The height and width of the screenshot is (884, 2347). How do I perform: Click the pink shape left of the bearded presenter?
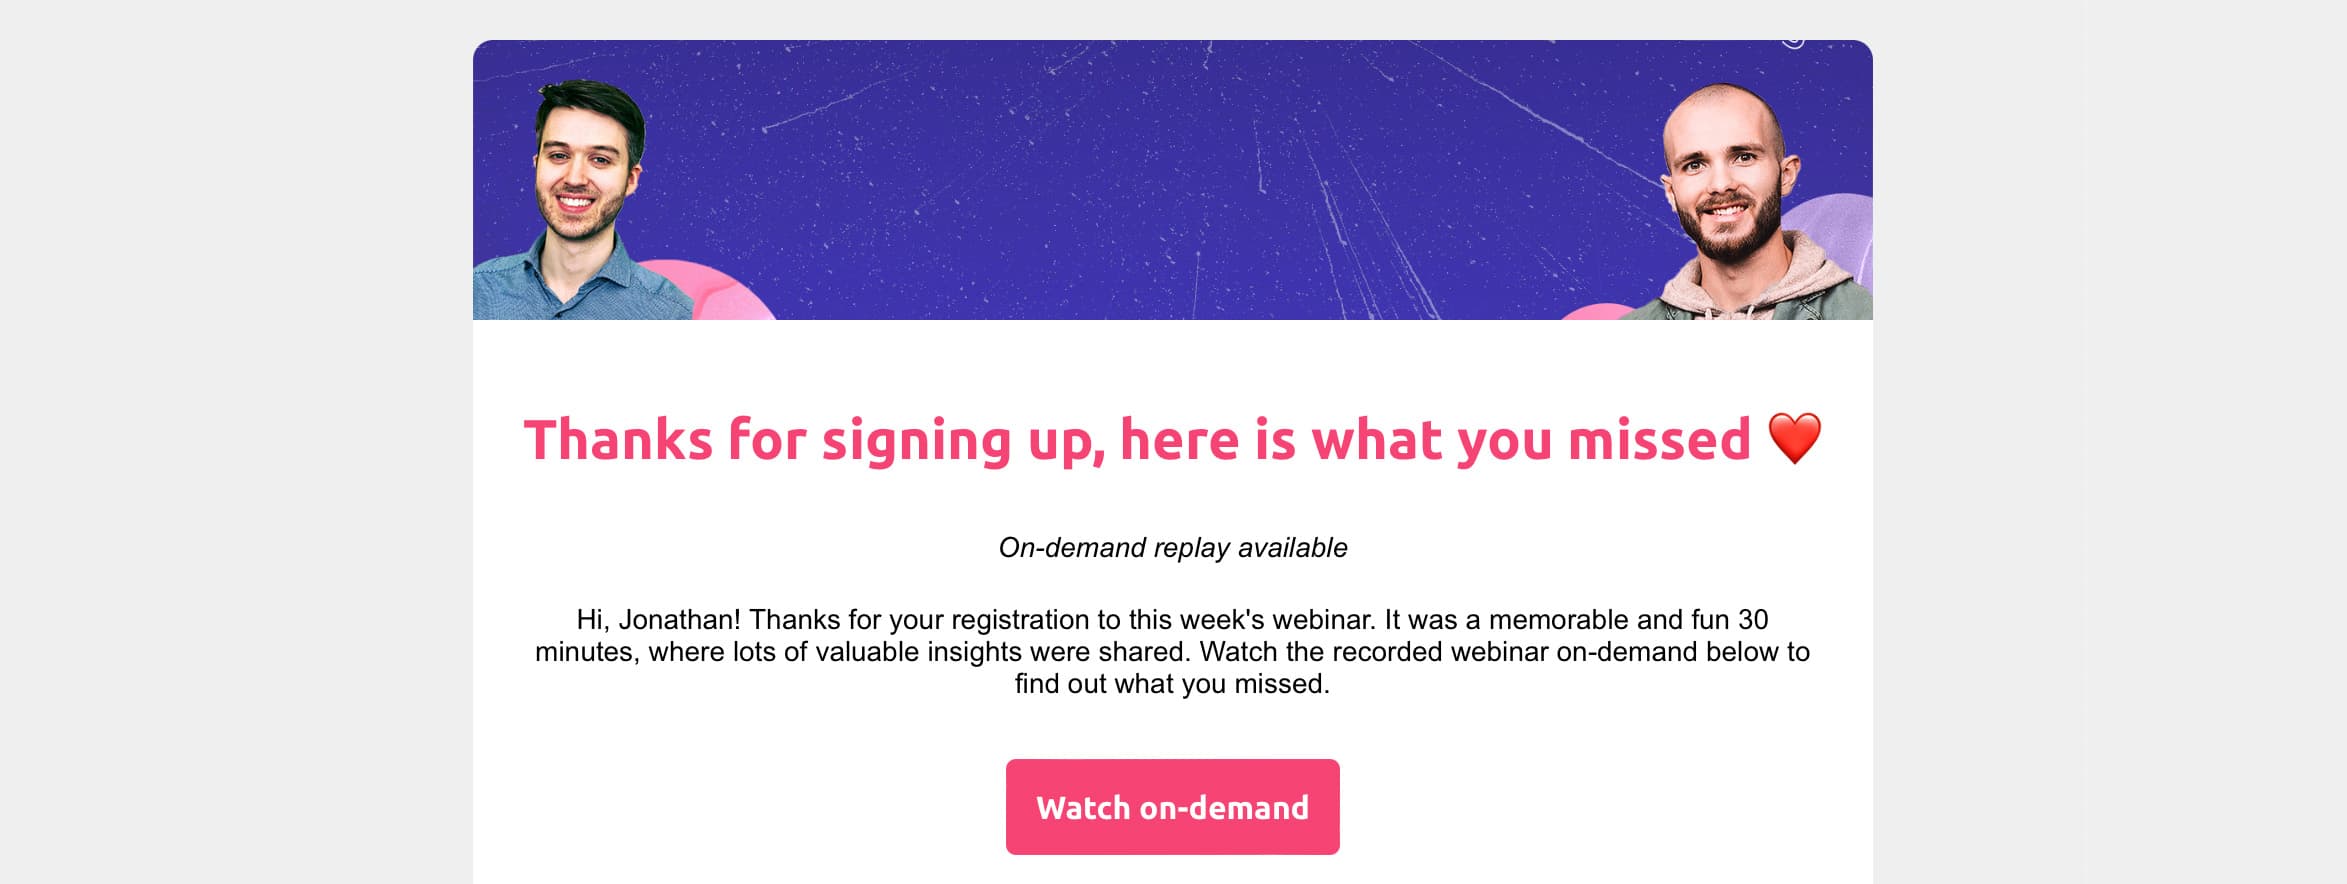[1595, 311]
